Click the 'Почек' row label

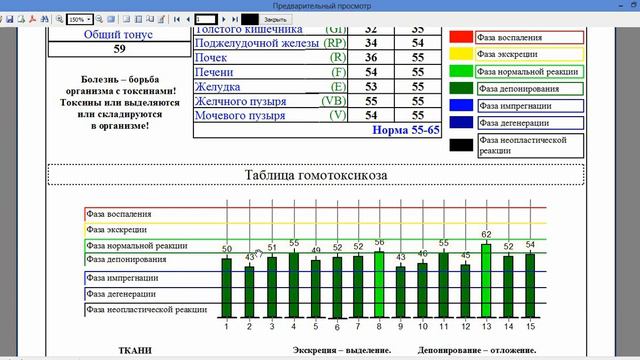tap(211, 58)
